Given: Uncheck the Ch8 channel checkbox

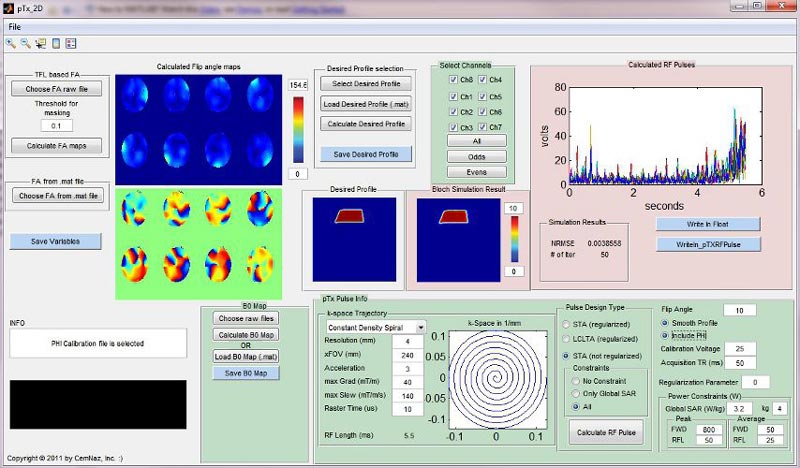Looking at the screenshot, I should point(453,80).
